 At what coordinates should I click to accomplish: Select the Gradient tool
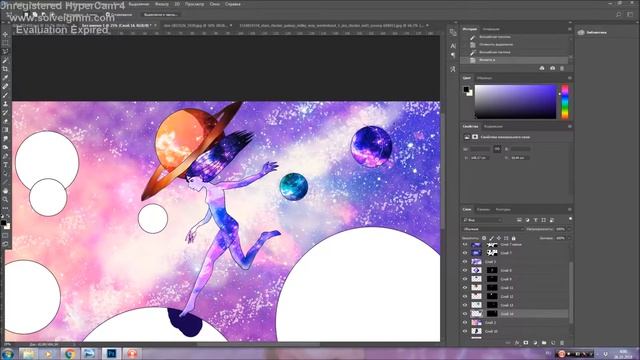point(5,130)
